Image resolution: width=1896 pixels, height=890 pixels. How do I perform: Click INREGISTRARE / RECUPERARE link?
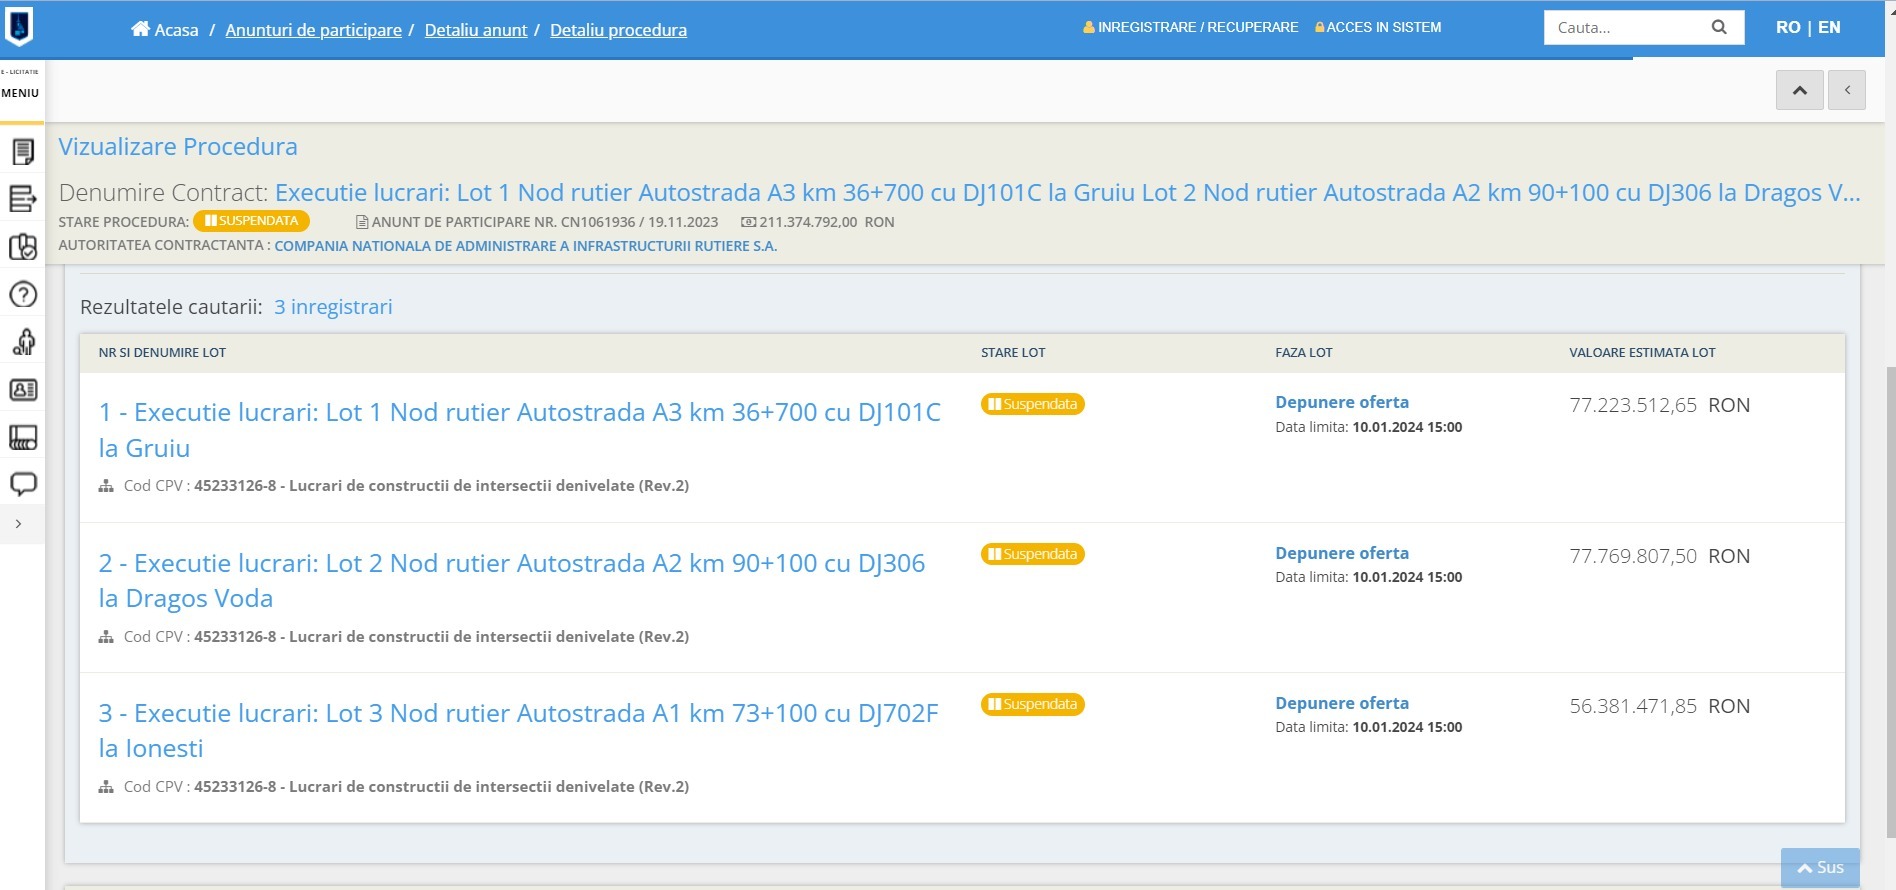[1190, 27]
